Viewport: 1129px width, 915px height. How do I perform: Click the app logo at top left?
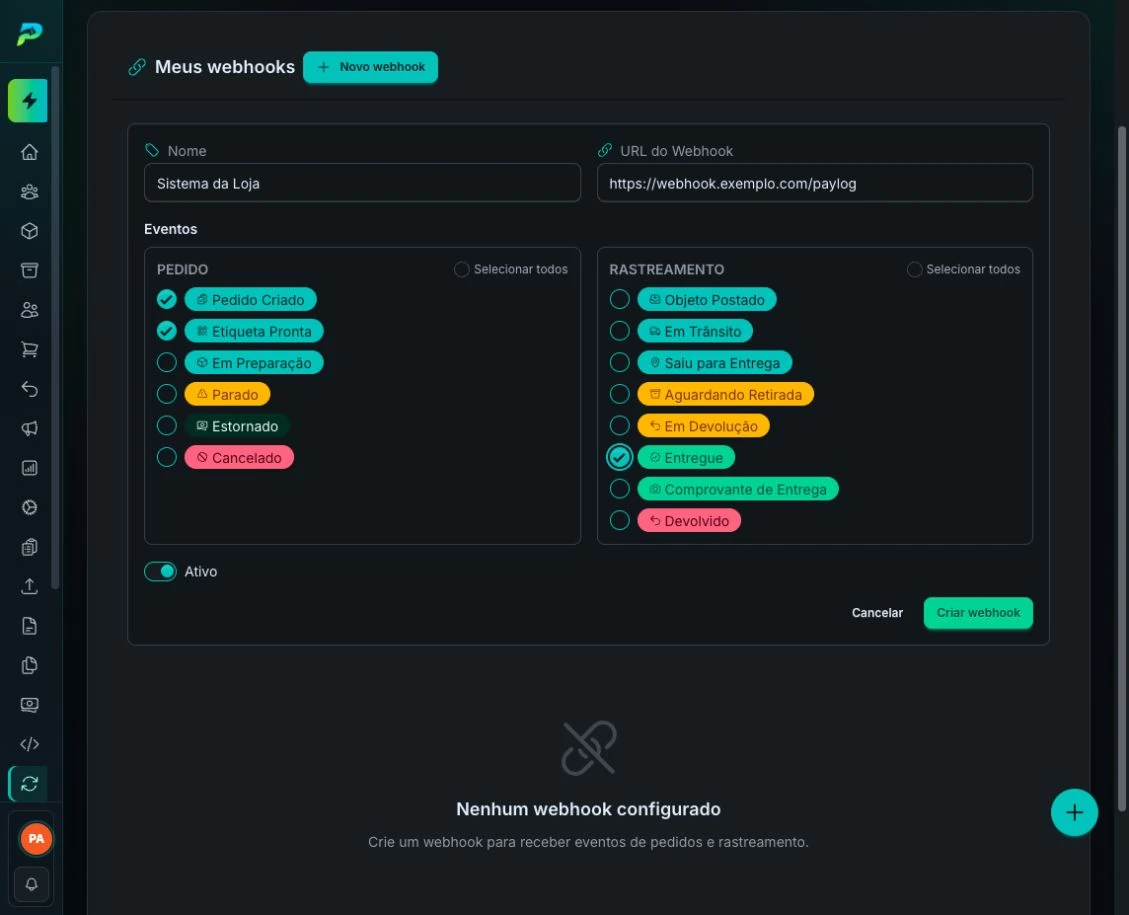coord(30,33)
